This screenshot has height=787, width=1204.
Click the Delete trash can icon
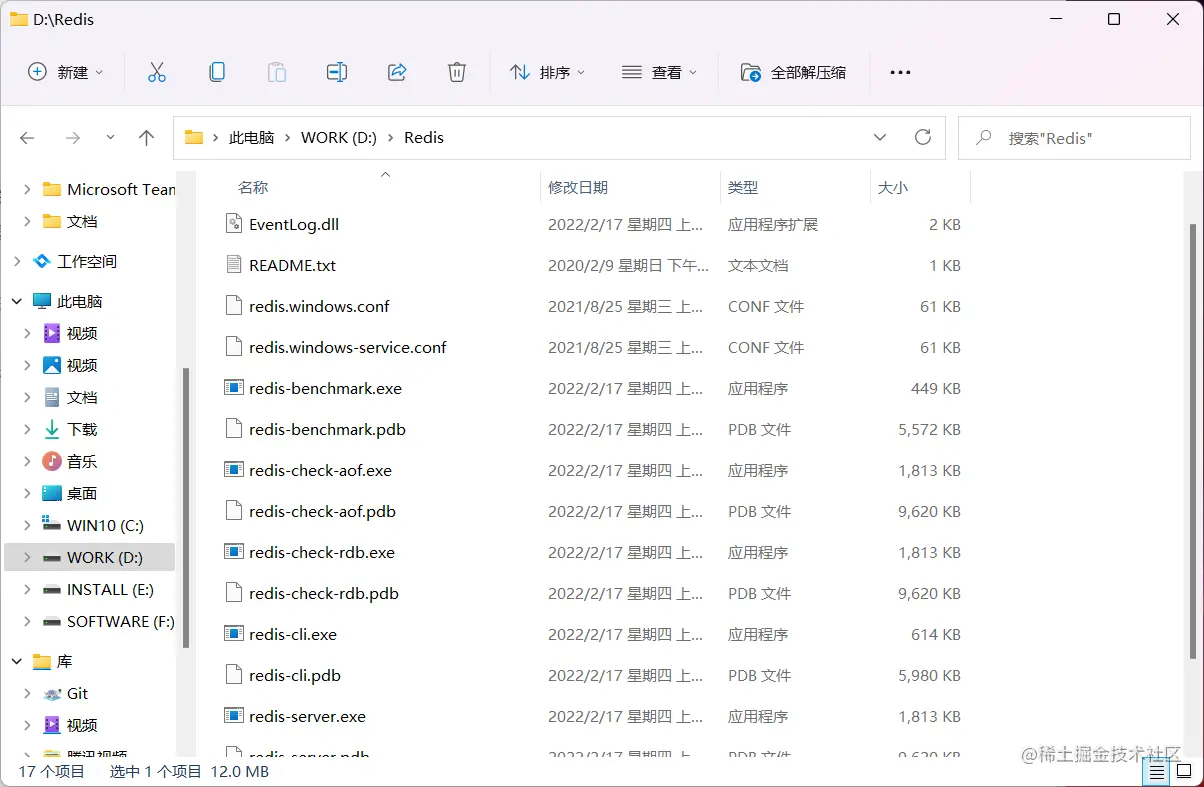457,72
